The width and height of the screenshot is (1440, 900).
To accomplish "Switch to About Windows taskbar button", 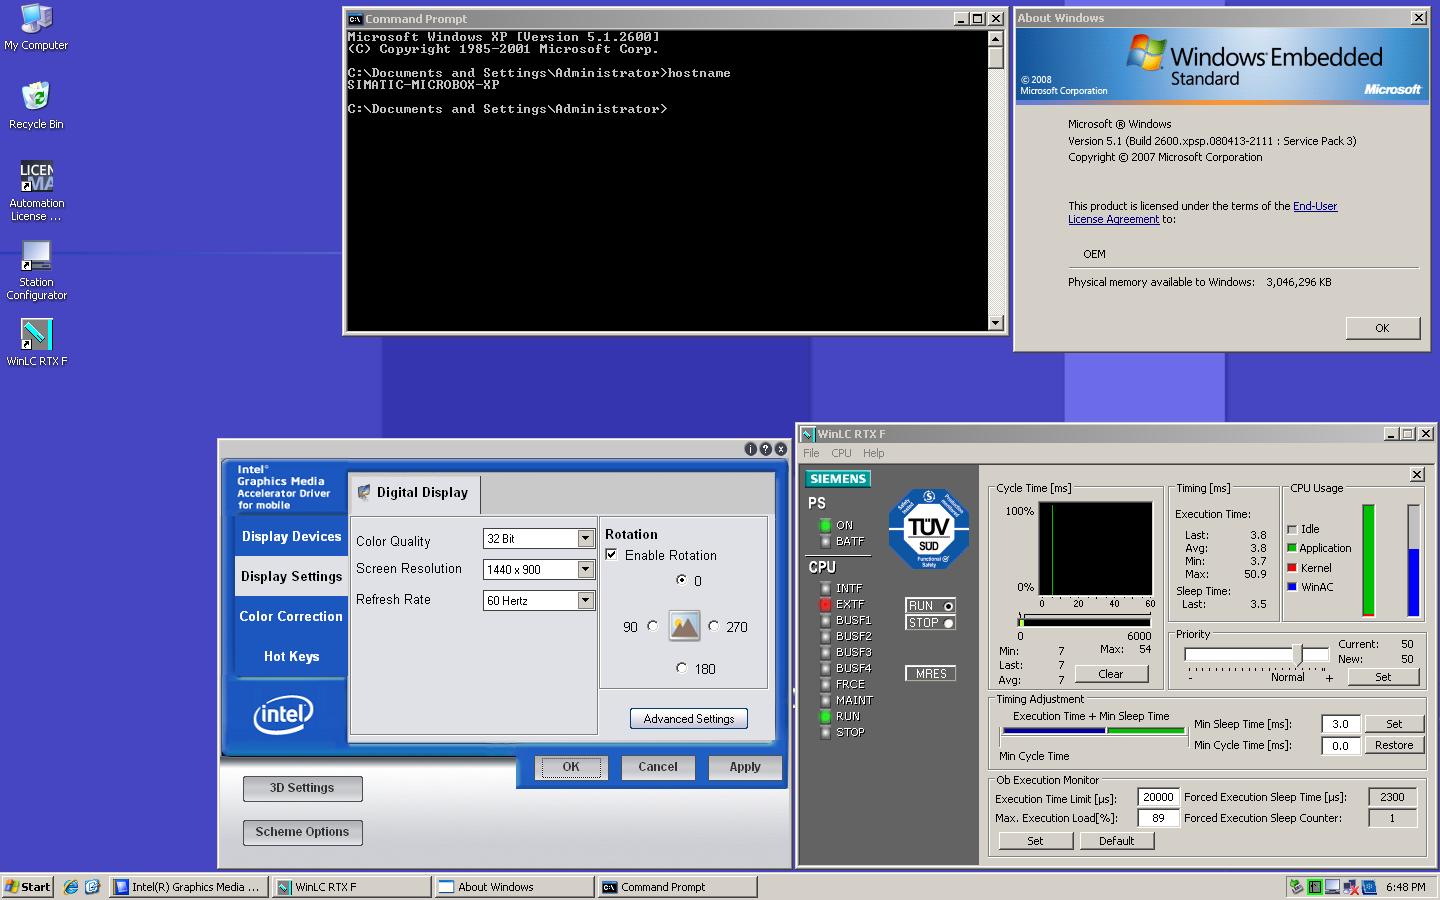I will tap(514, 887).
